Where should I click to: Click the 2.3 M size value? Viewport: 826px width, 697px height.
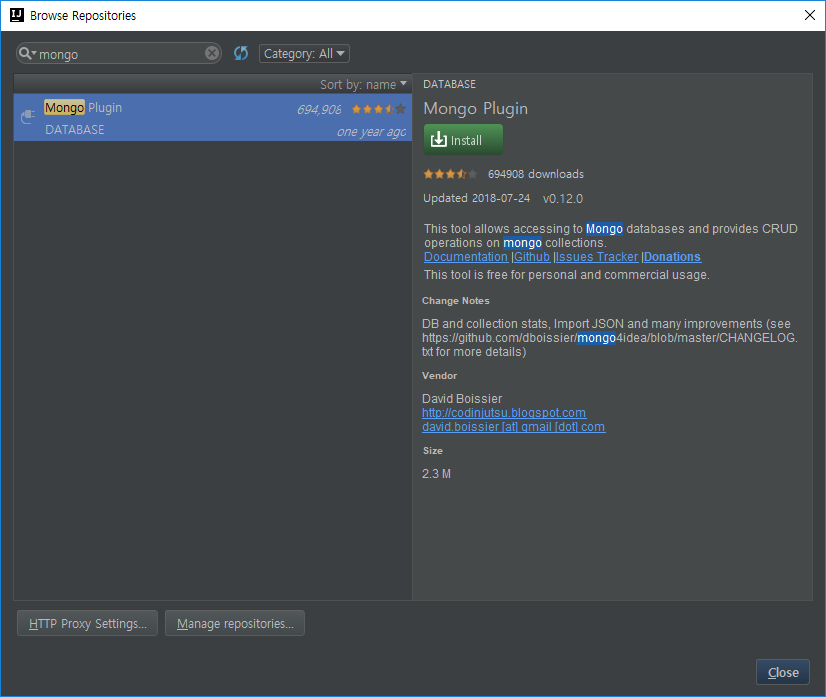[436, 474]
